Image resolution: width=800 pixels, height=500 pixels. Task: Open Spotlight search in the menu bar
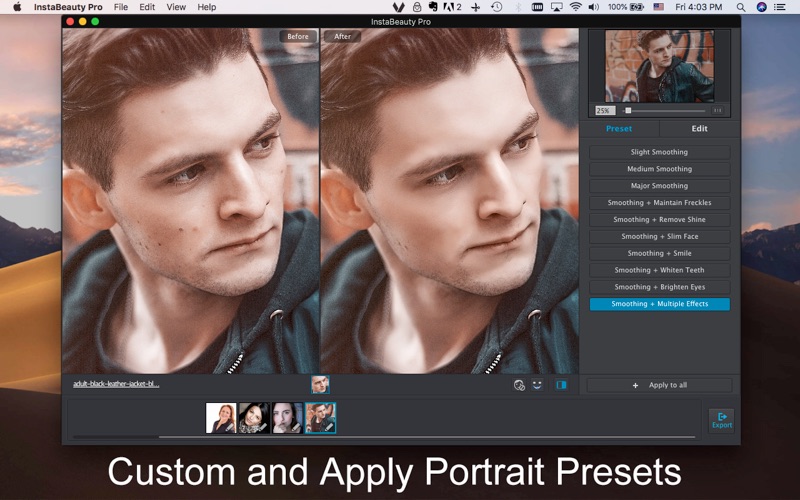point(741,7)
